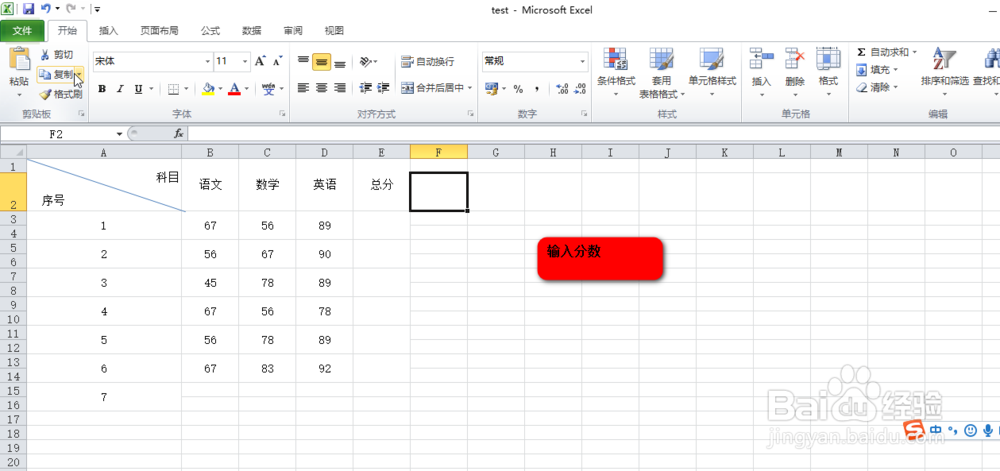Open the number format dropdown (常规)
This screenshot has width=1000, height=471.
582,62
